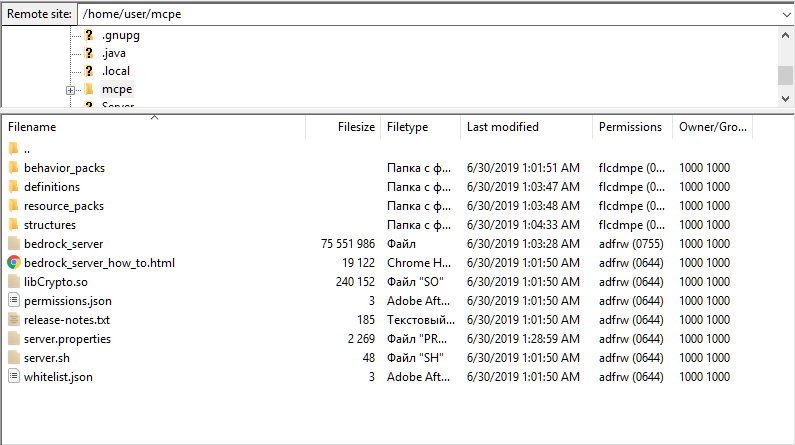Click the Текстовый... filetype cell
The width and height of the screenshot is (795, 445).
(x=421, y=320)
